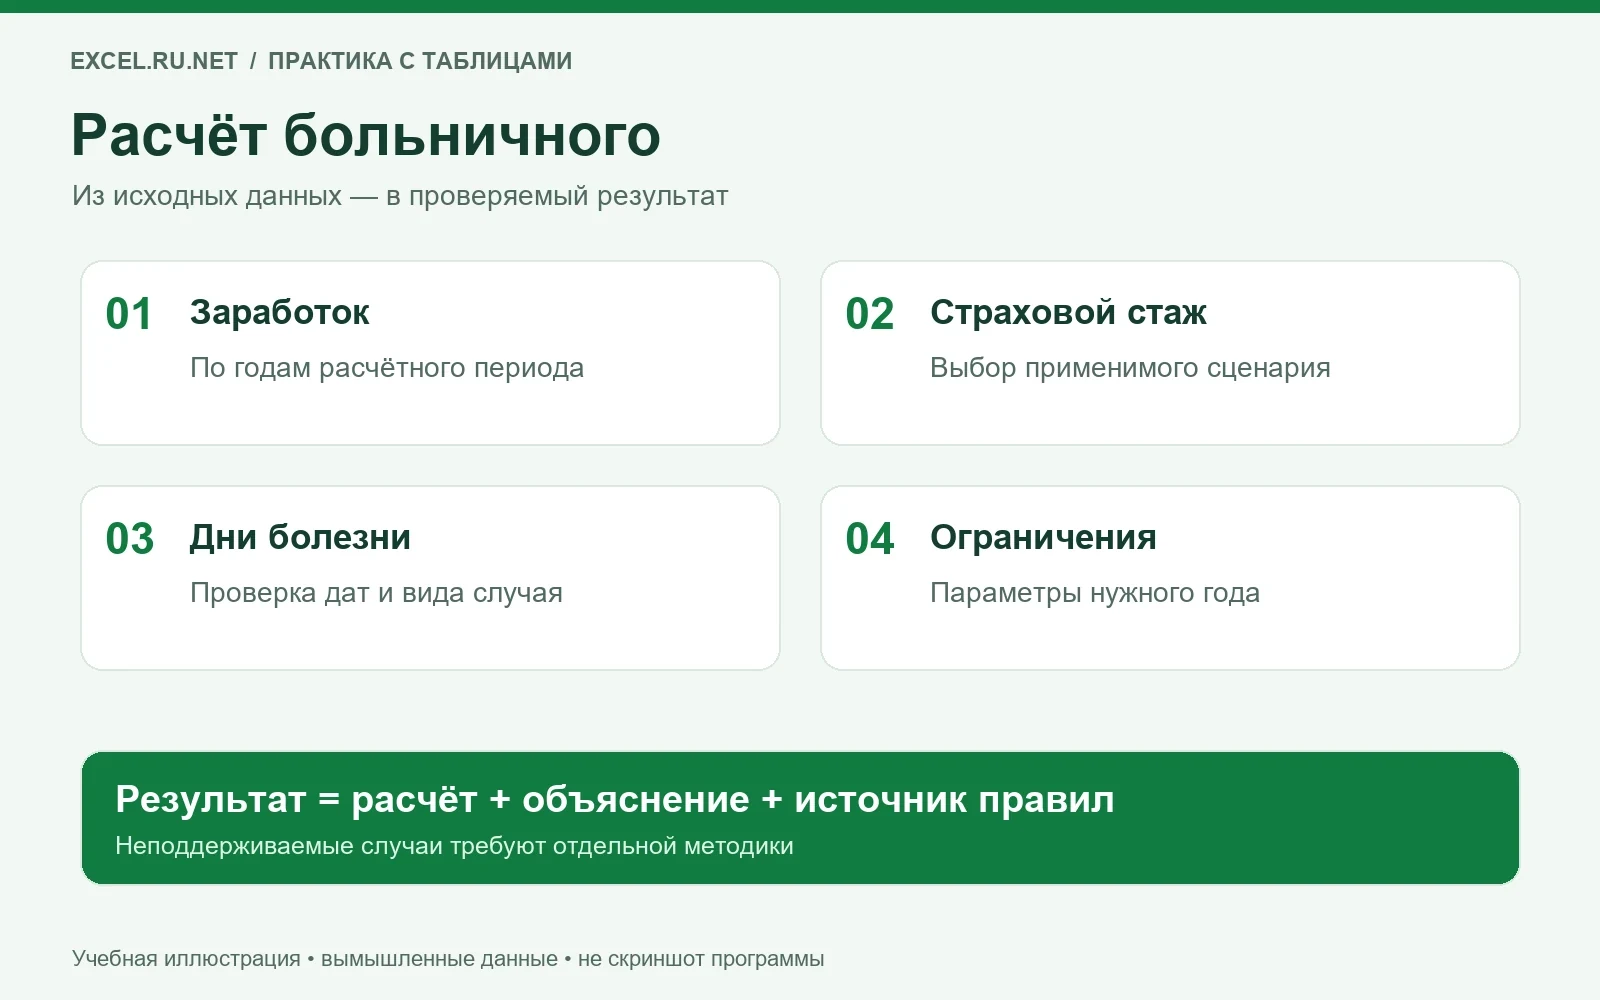Click text Параметры нужного года
Screen dimensions: 1600x1000
pos(1095,593)
